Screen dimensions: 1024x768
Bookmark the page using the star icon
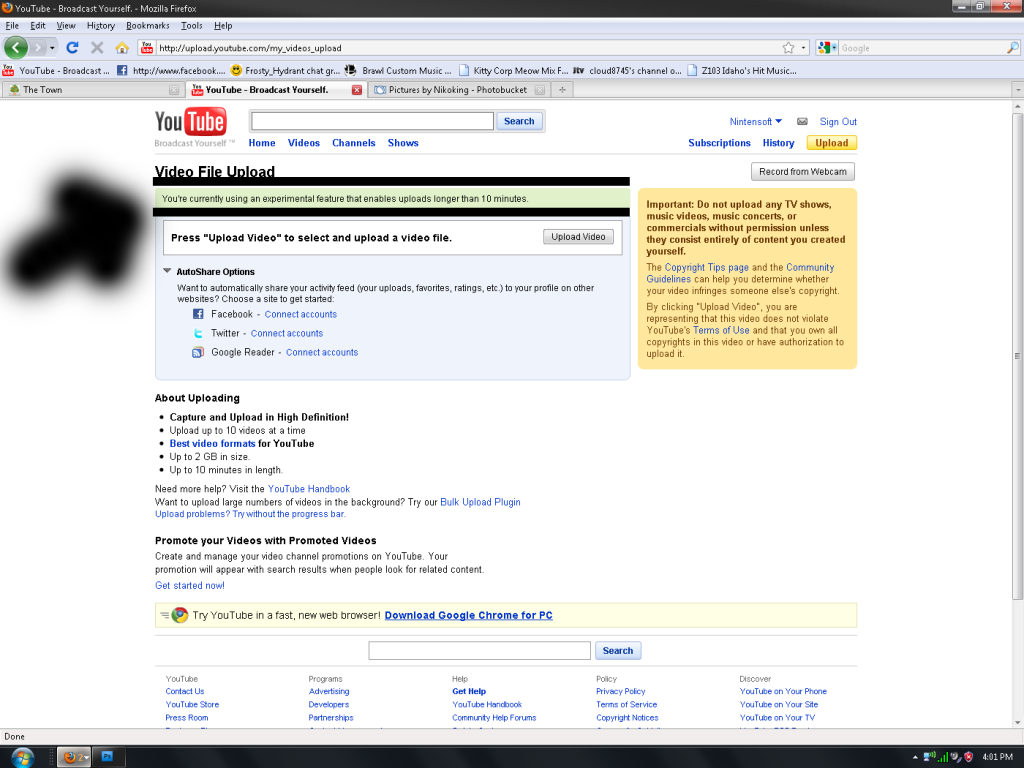[788, 47]
